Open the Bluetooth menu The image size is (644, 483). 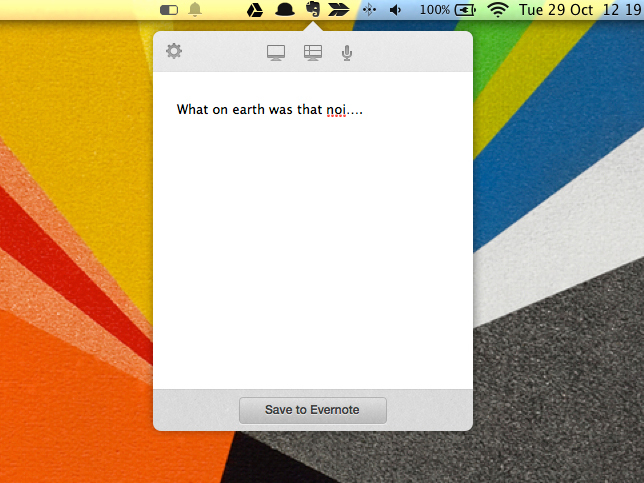(x=369, y=9)
